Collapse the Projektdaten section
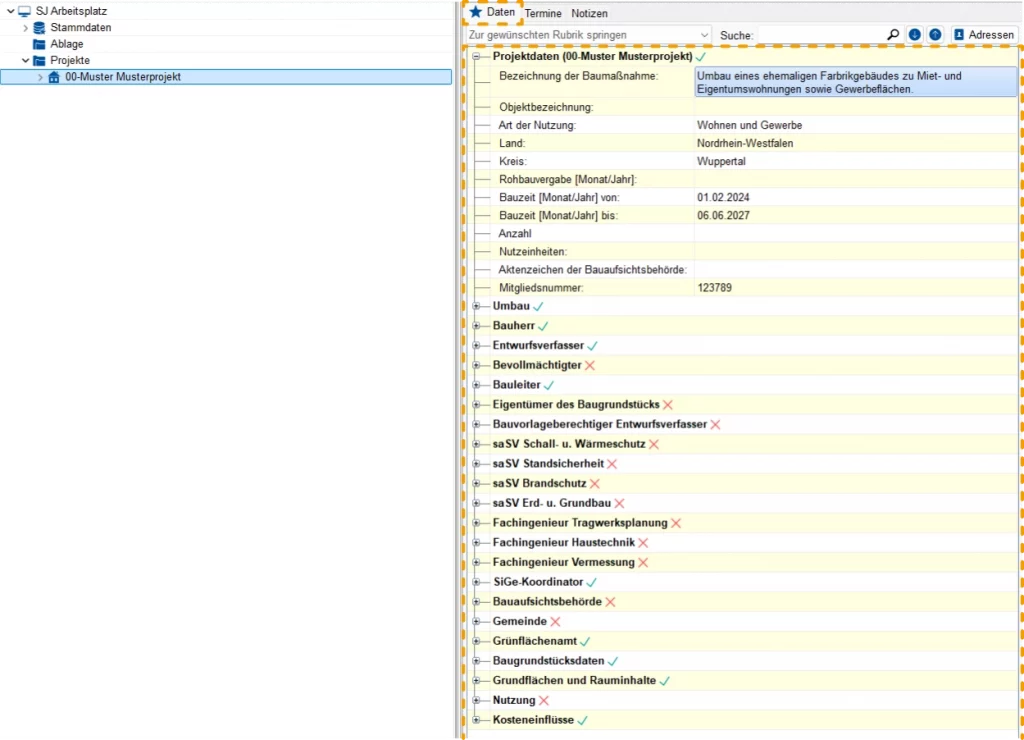This screenshot has width=1024, height=740. (477, 58)
